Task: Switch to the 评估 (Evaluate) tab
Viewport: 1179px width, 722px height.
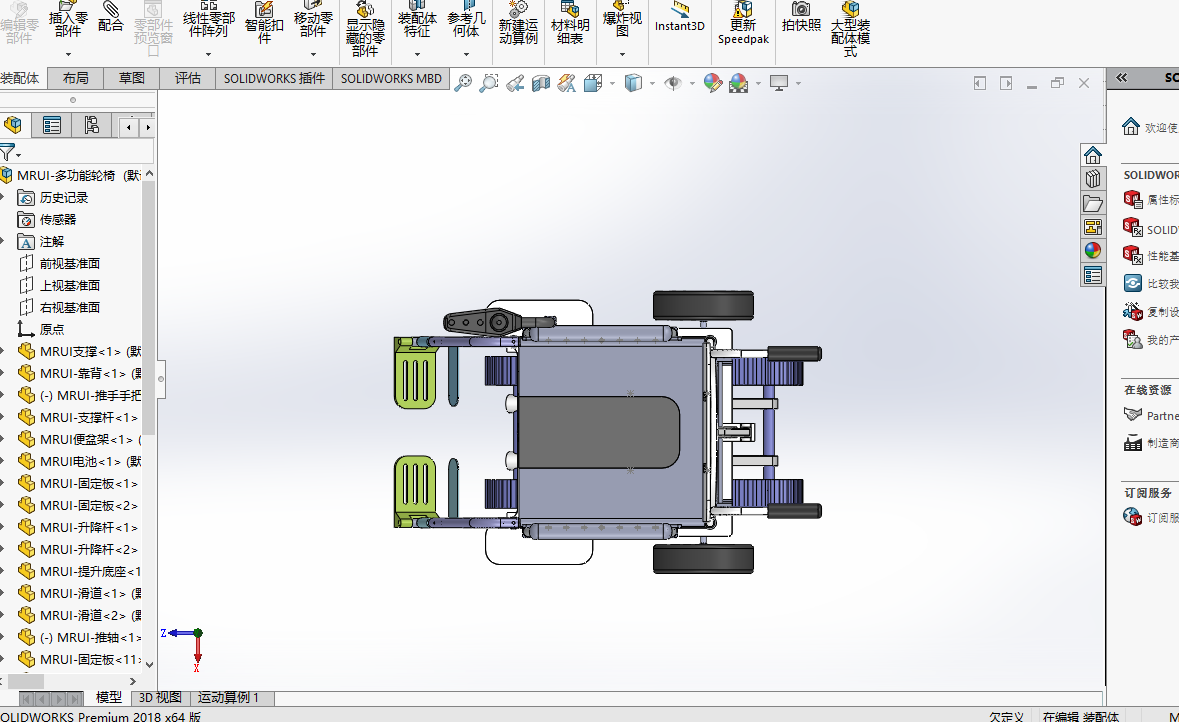Action: (x=188, y=78)
